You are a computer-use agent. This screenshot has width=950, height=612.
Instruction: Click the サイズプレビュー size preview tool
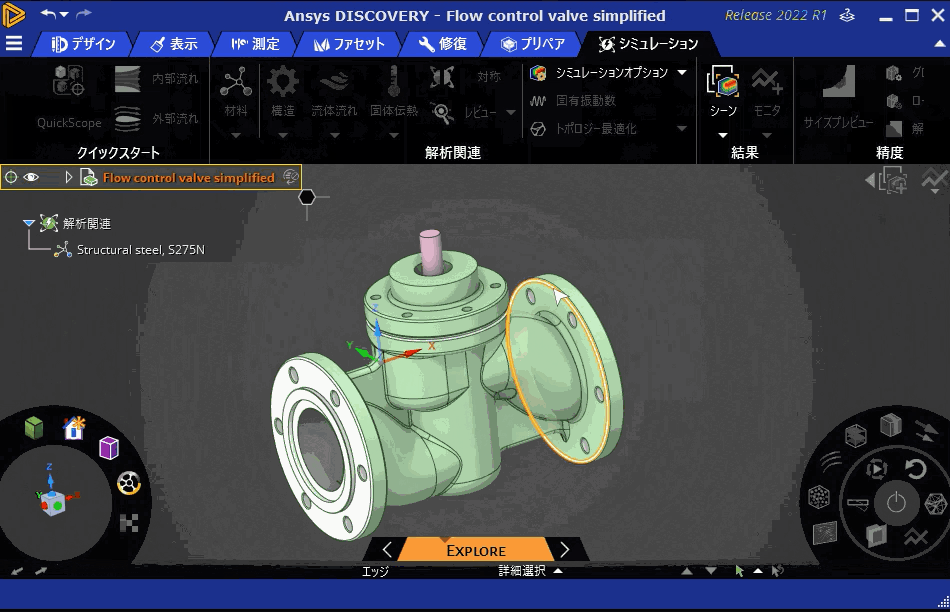pyautogui.click(x=839, y=97)
